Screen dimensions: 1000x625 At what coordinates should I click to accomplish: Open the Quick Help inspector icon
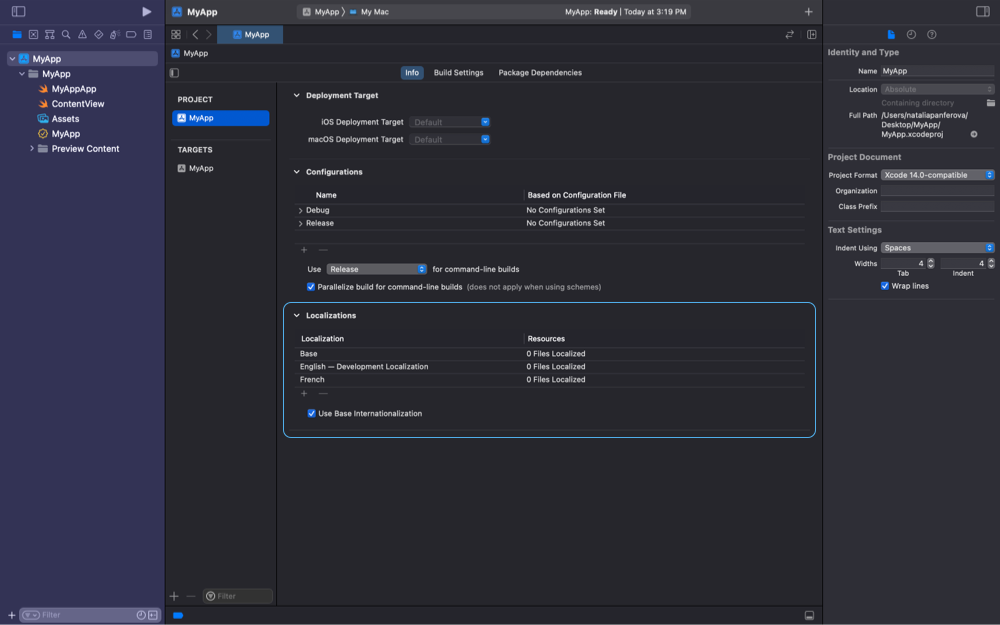point(931,34)
